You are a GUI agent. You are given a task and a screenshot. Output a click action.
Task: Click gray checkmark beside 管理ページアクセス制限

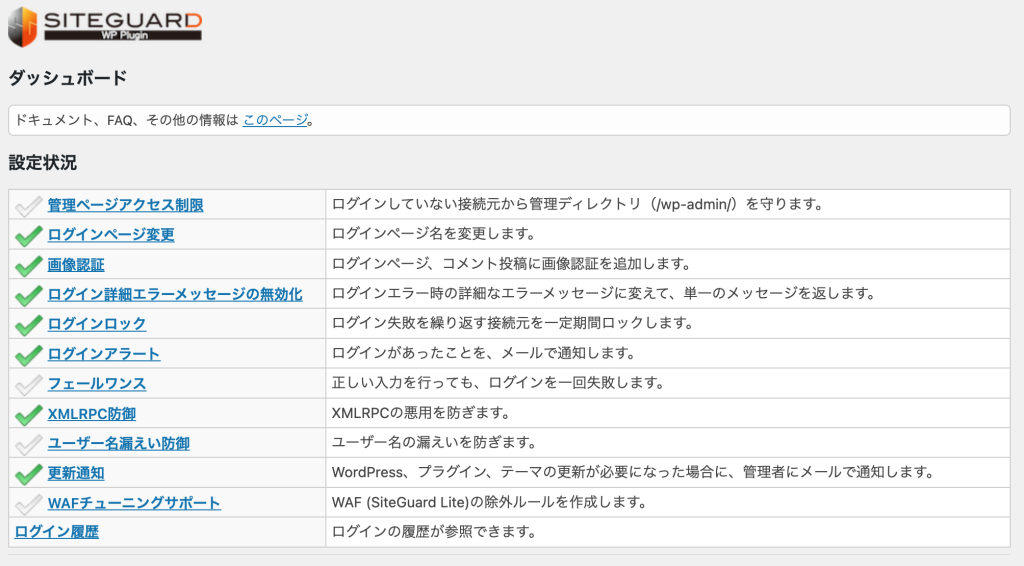point(28,206)
